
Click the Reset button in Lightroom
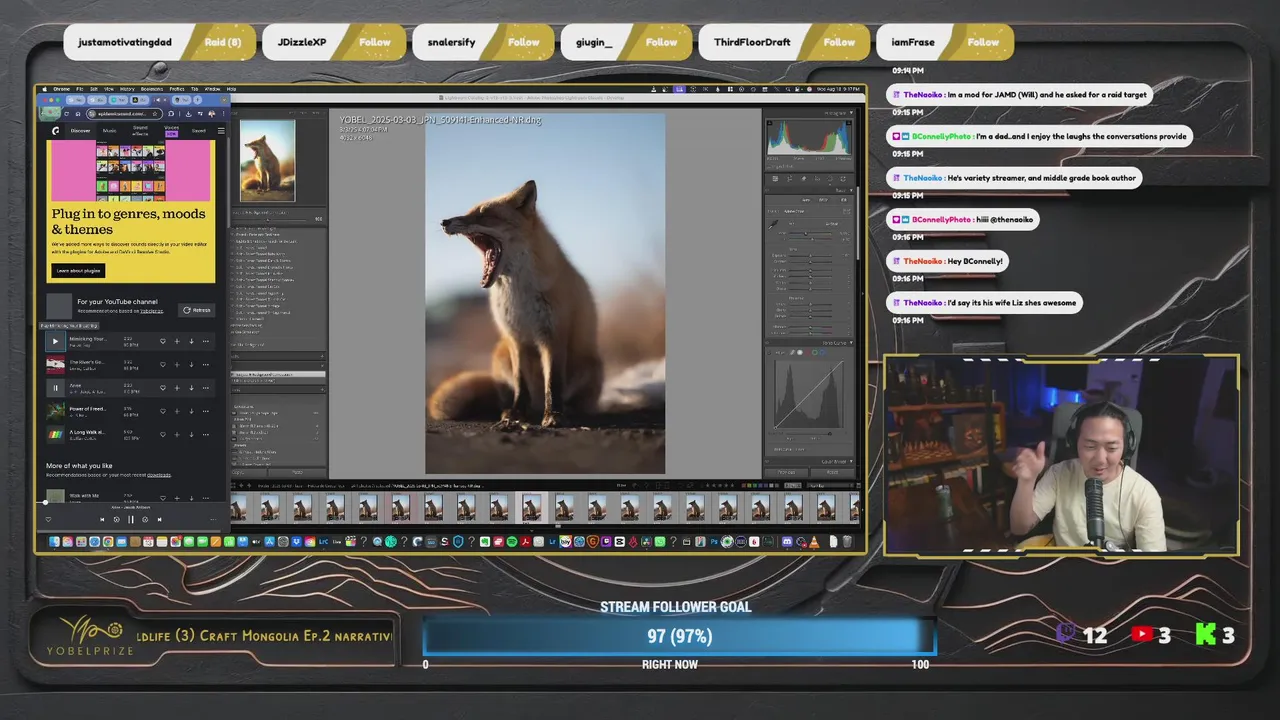point(833,472)
